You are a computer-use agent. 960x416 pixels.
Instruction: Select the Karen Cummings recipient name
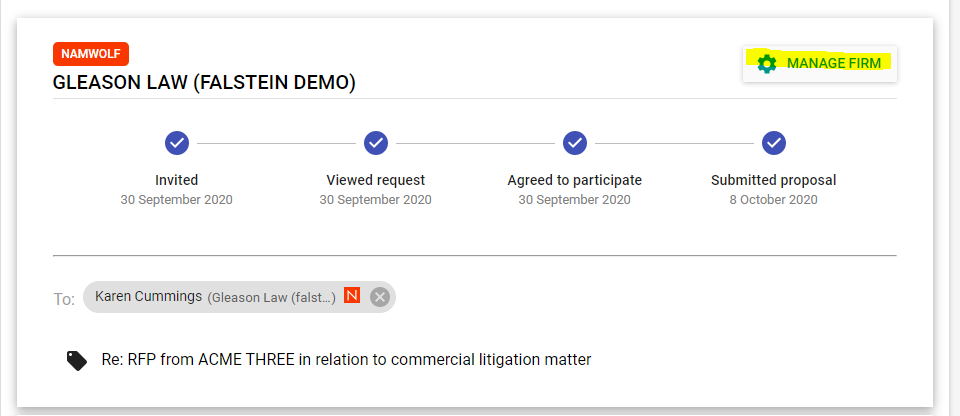point(149,296)
